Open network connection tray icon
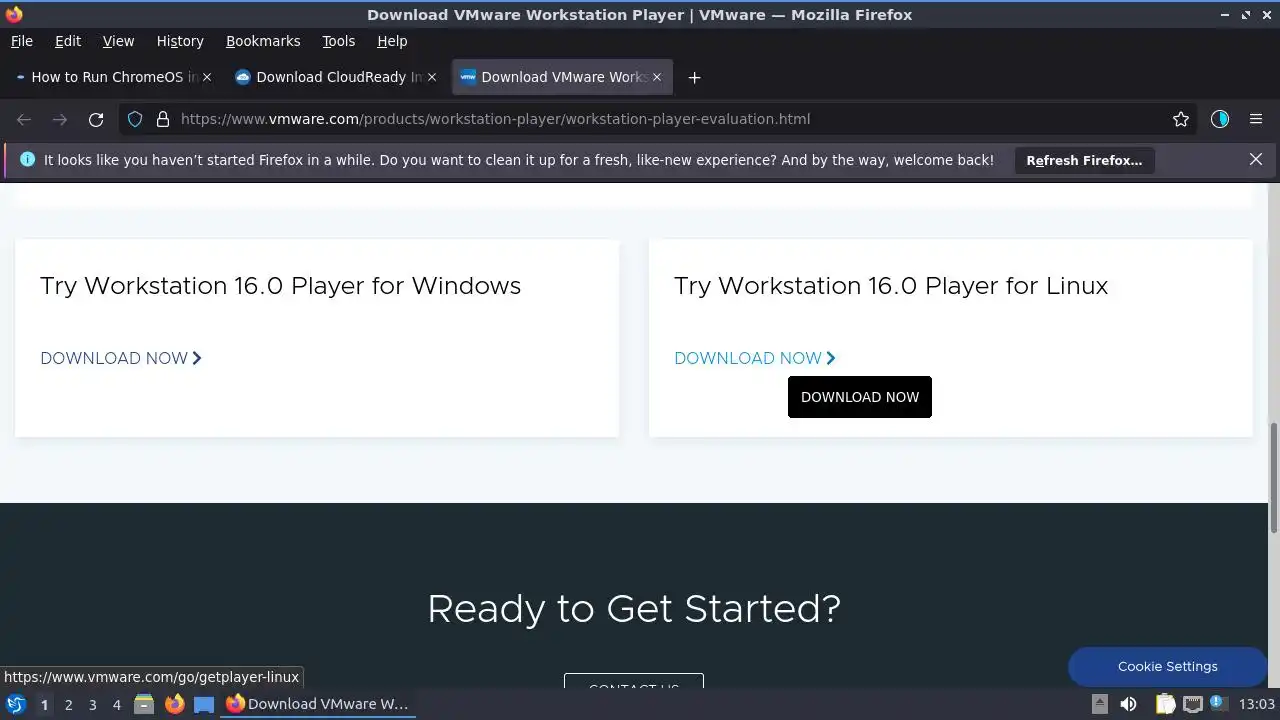This screenshot has height=720, width=1280. click(1193, 704)
